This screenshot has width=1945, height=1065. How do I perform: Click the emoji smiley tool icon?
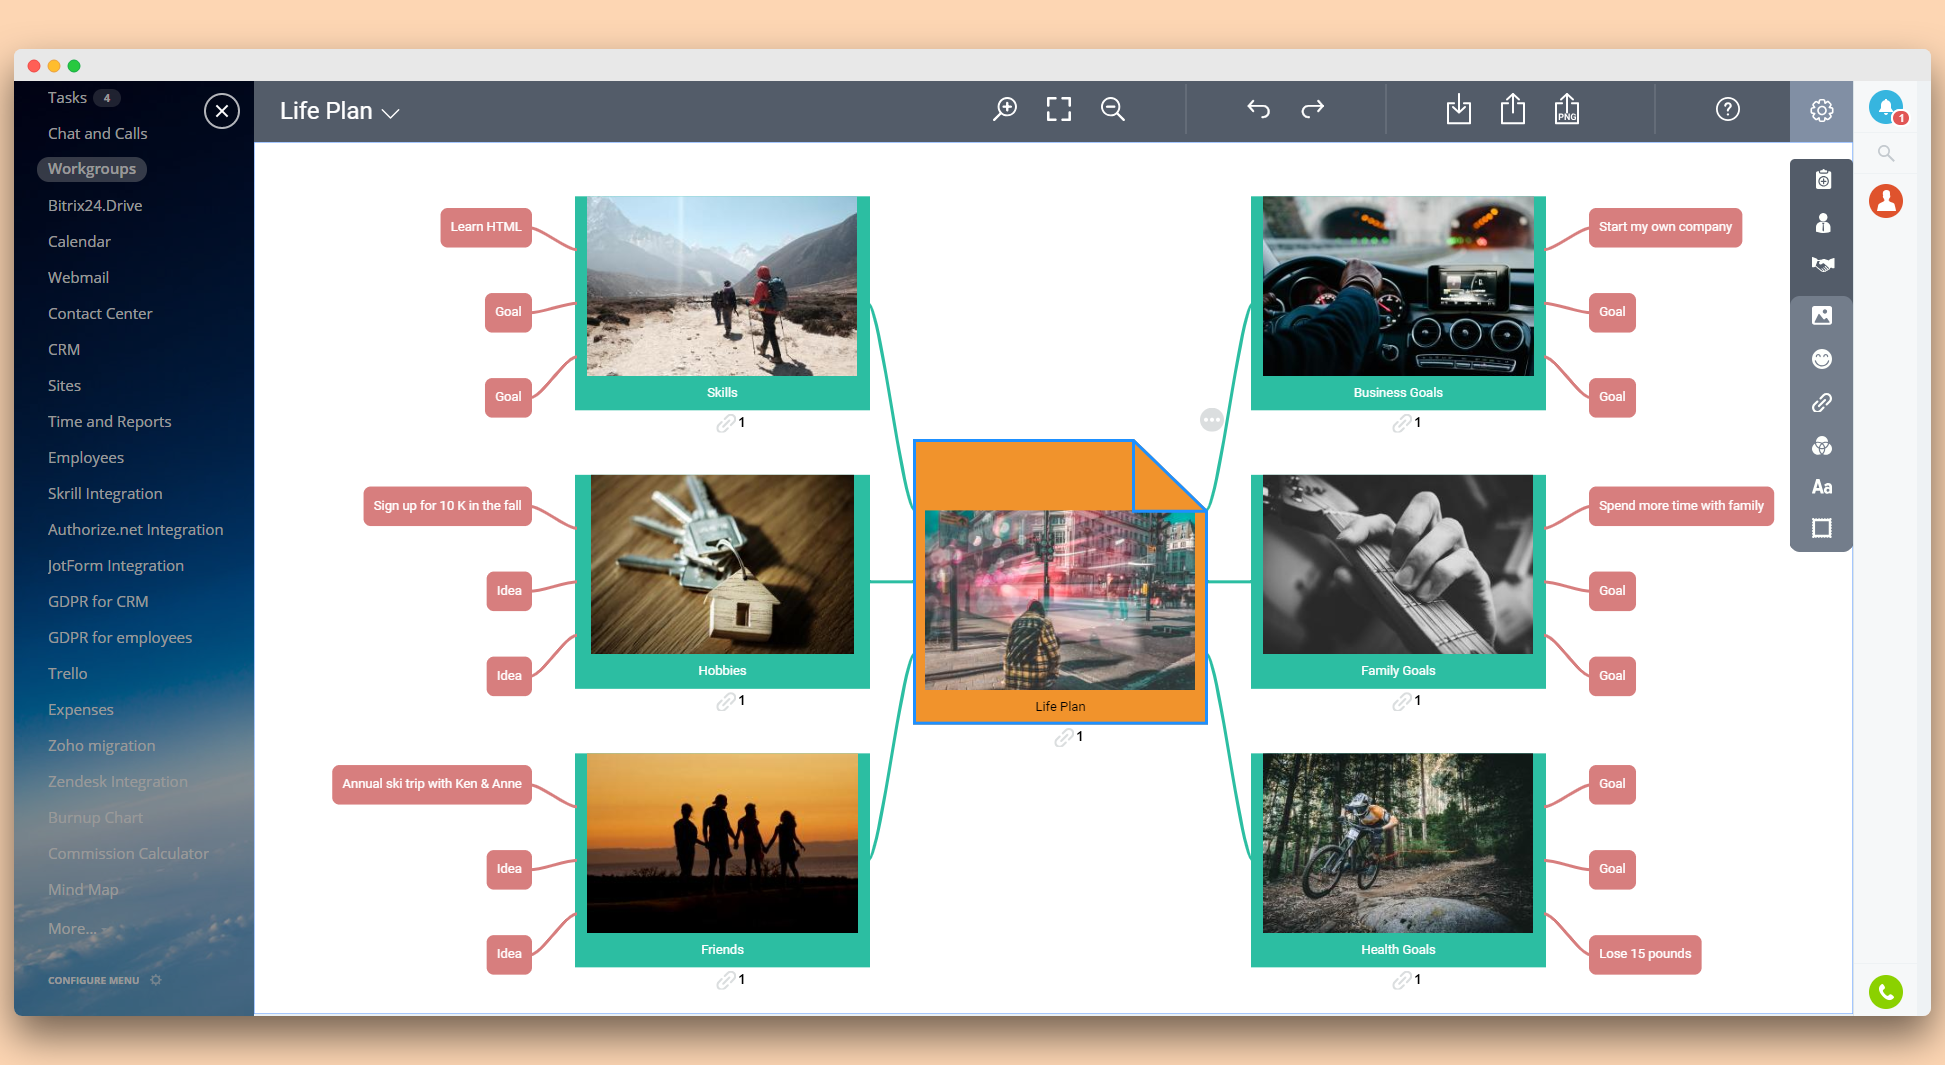(x=1822, y=359)
